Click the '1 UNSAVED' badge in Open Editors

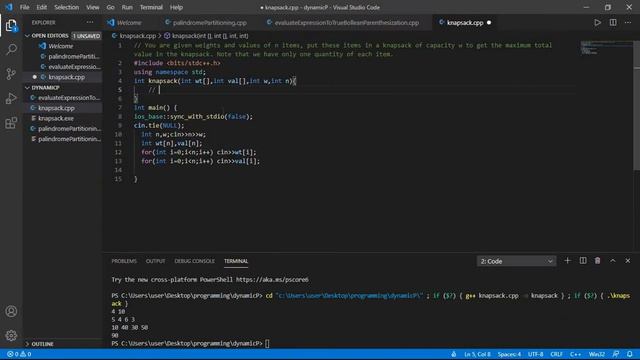point(87,36)
